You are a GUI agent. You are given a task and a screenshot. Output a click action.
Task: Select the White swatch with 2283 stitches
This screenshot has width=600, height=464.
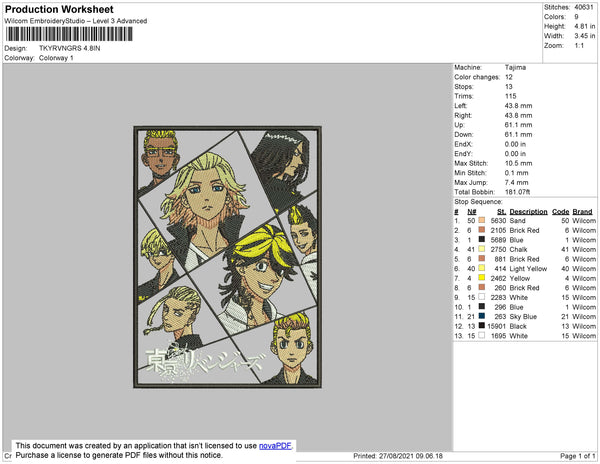[x=481, y=297]
